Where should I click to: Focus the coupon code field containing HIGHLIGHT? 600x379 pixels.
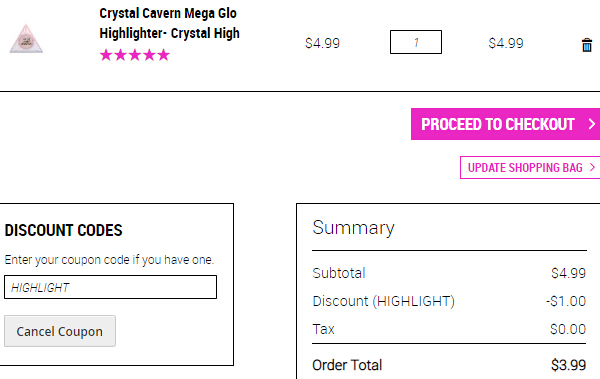click(x=110, y=287)
